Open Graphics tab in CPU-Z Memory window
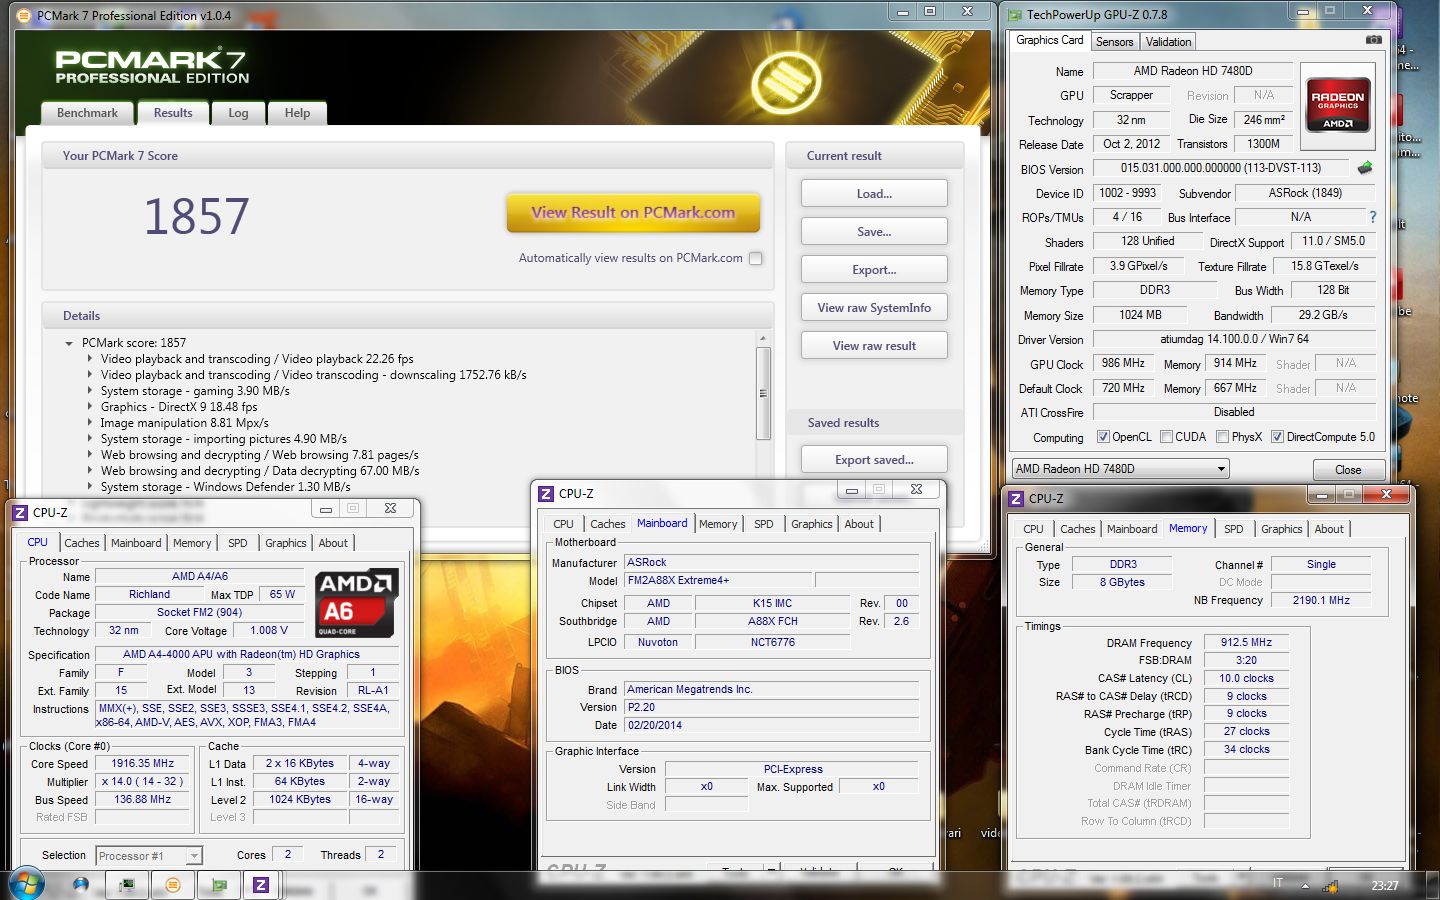 1281,529
